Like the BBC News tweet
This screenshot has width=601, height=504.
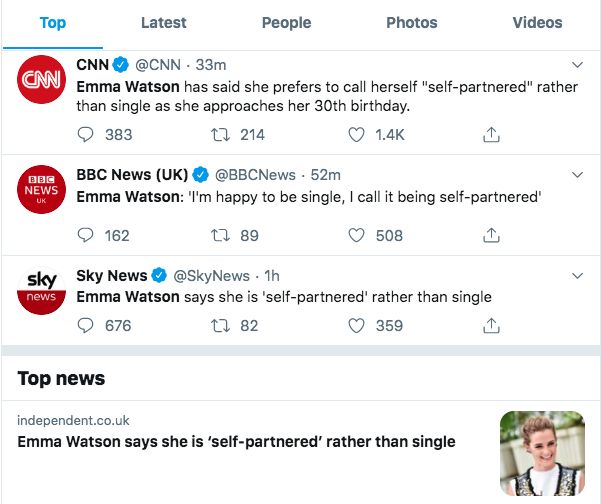pyautogui.click(x=357, y=235)
